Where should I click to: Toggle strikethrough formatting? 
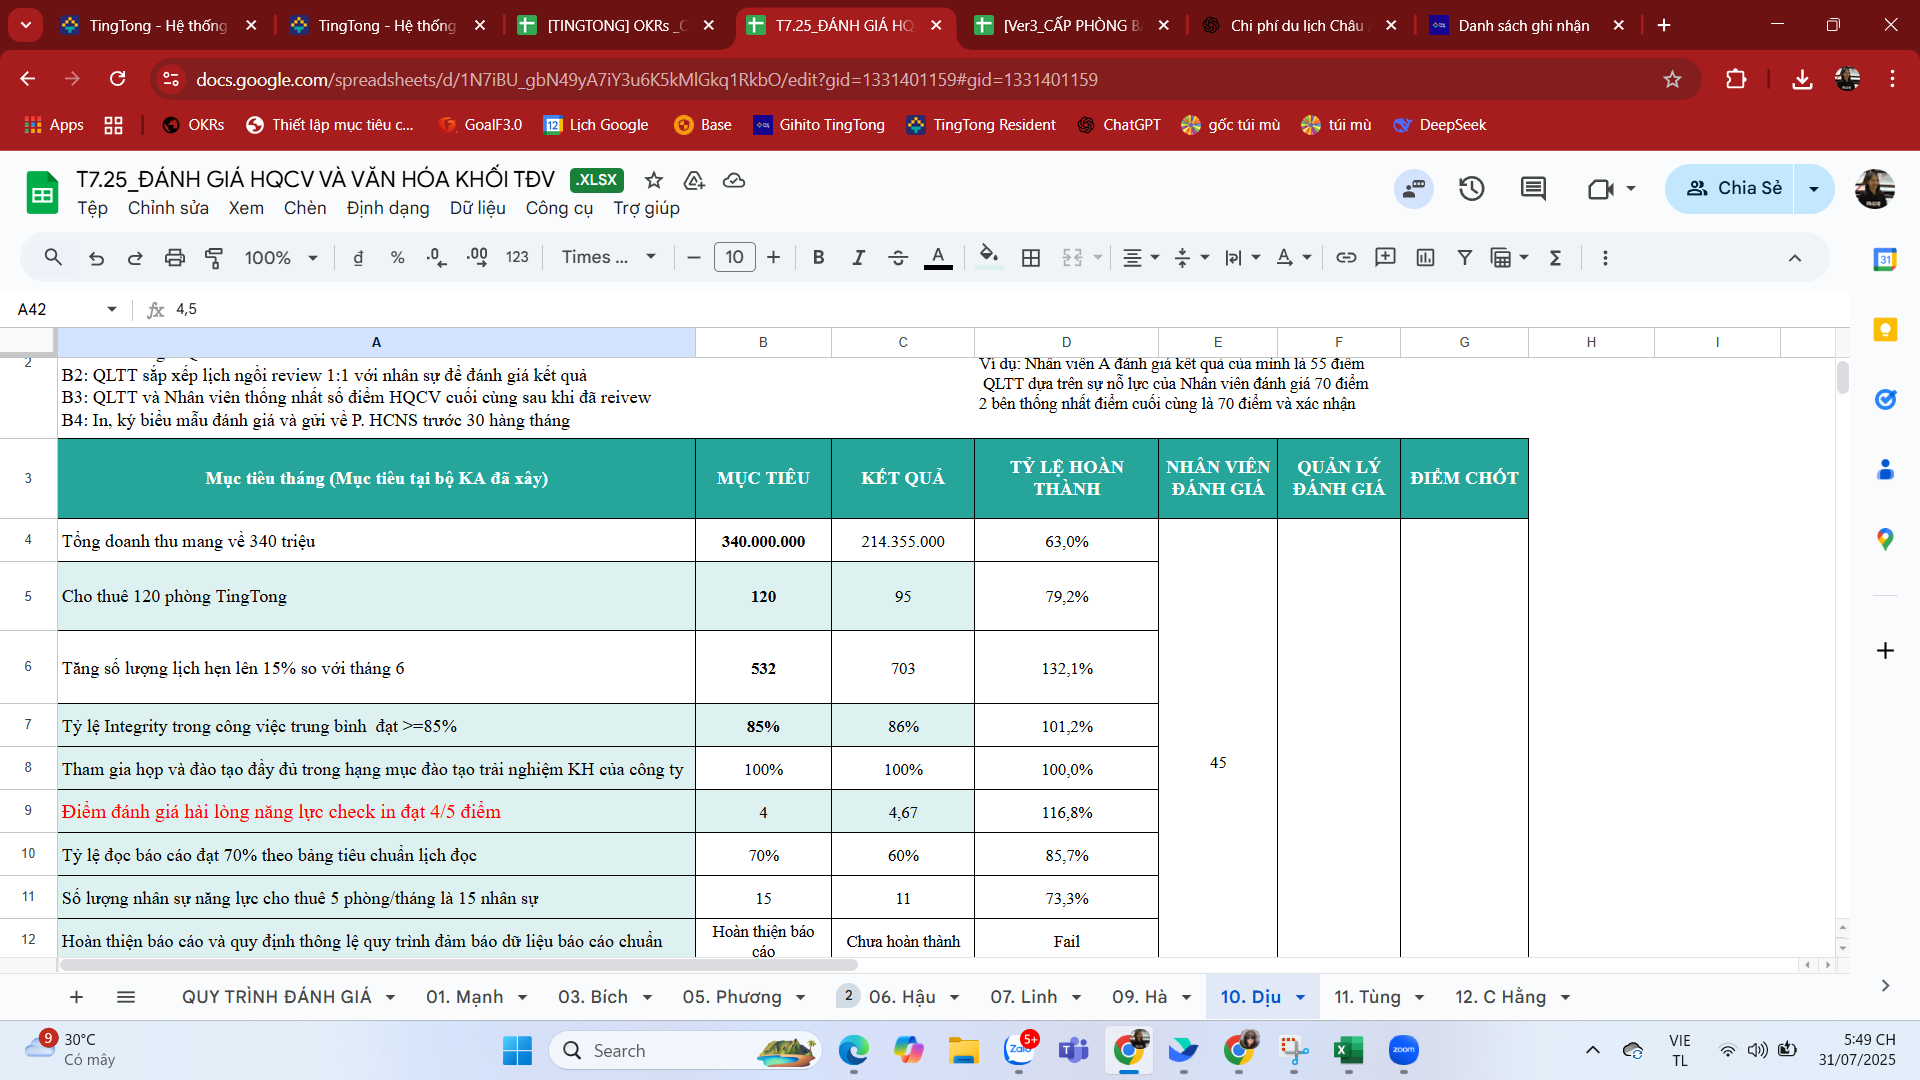[x=898, y=258]
